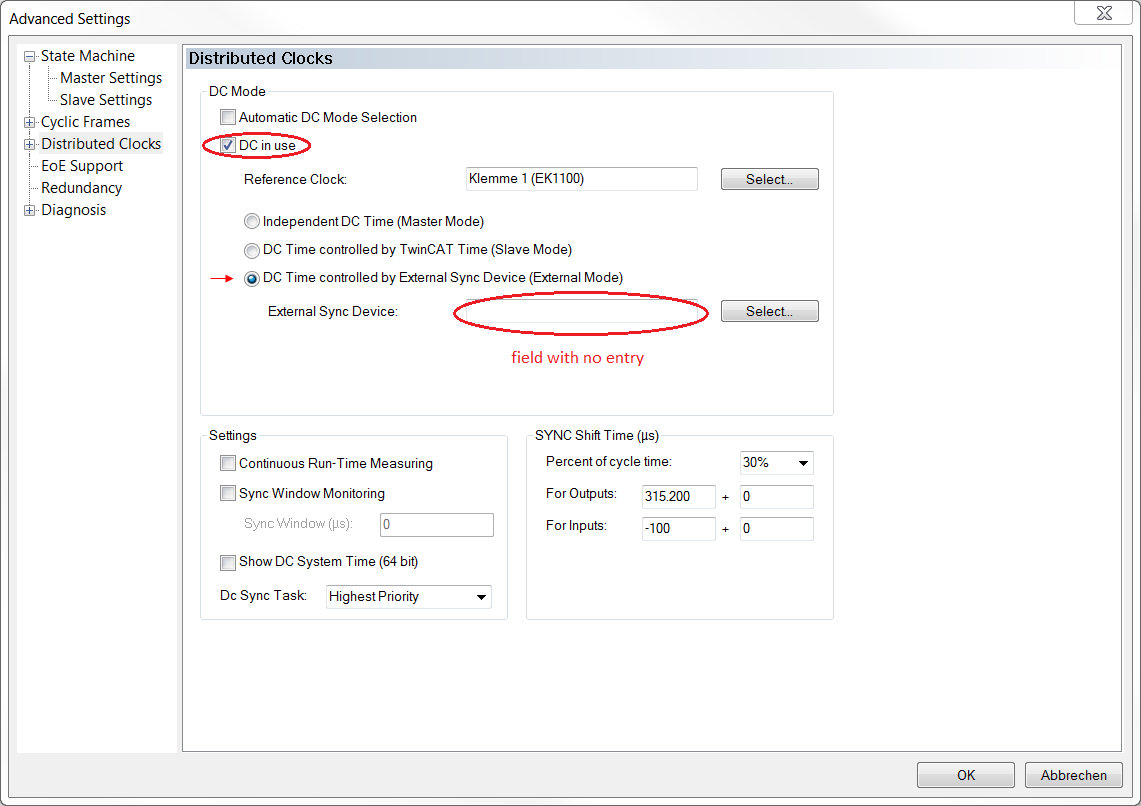This screenshot has height=806, width=1141.
Task: Click Select button for Reference Clock
Action: click(x=769, y=179)
